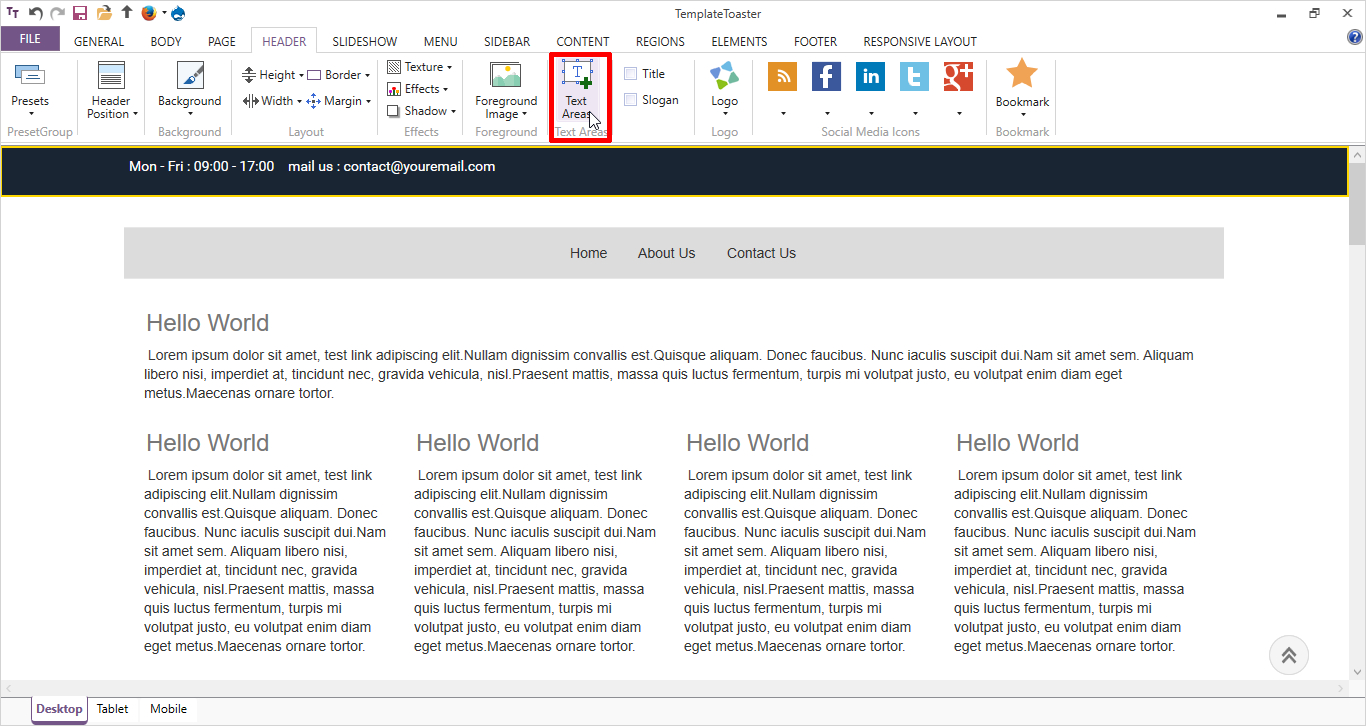Expand the Shadow dropdown menu
The image size is (1366, 726).
coord(421,111)
